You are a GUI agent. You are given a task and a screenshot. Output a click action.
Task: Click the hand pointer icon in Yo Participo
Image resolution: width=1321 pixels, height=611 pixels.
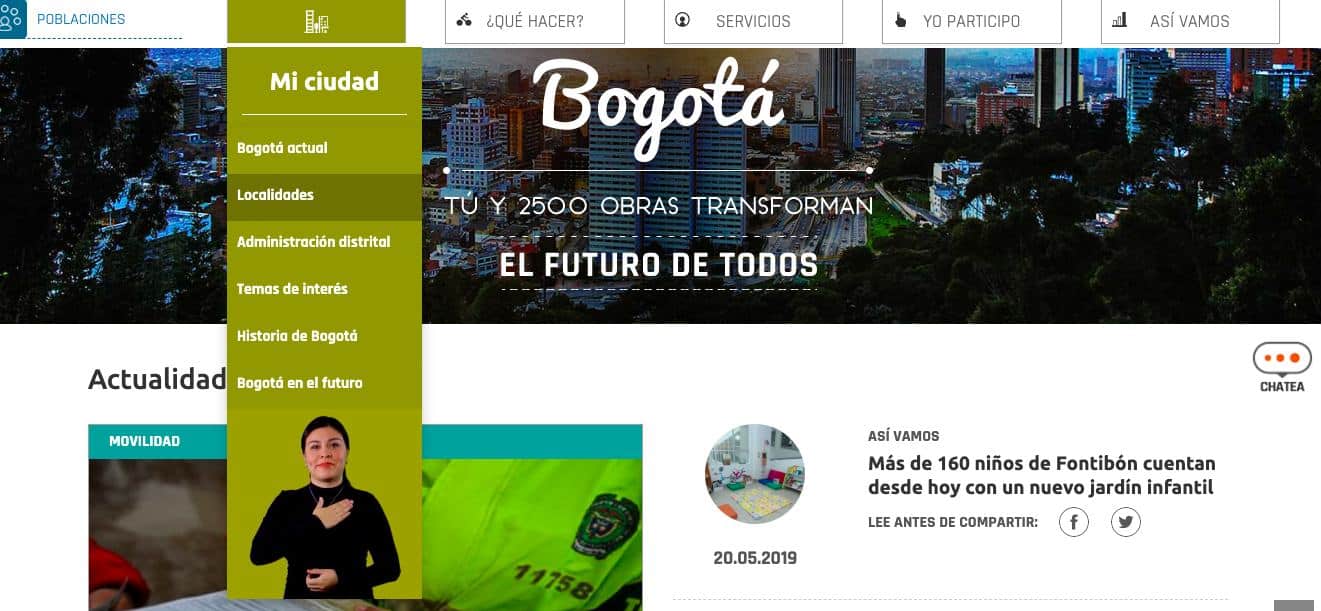click(901, 20)
